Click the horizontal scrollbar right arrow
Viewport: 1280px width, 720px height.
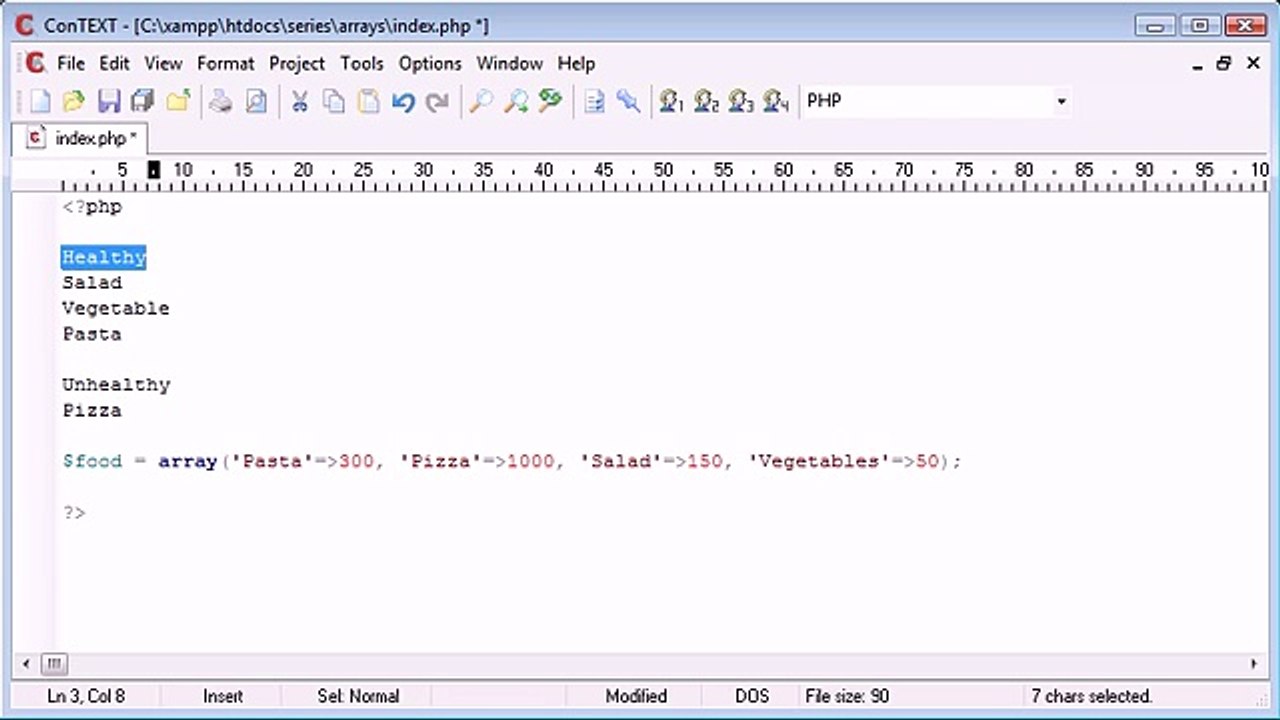pyautogui.click(x=1254, y=663)
